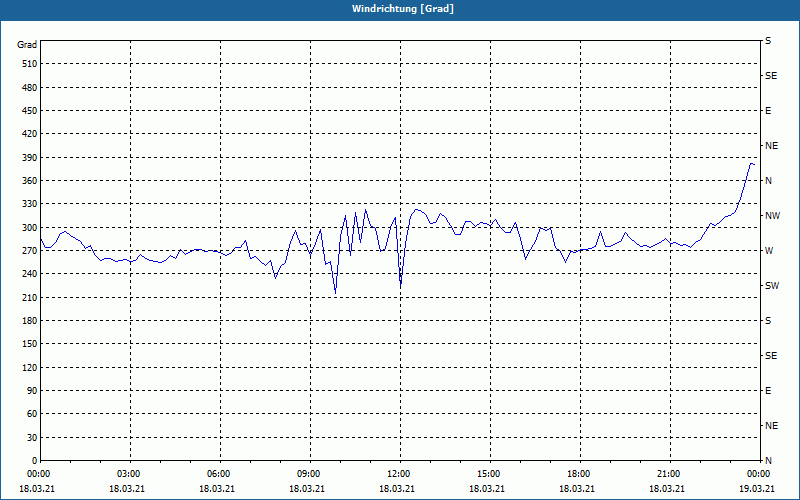800x500 pixels.
Task: Click the 09:00 time axis label
Action: tap(310, 474)
